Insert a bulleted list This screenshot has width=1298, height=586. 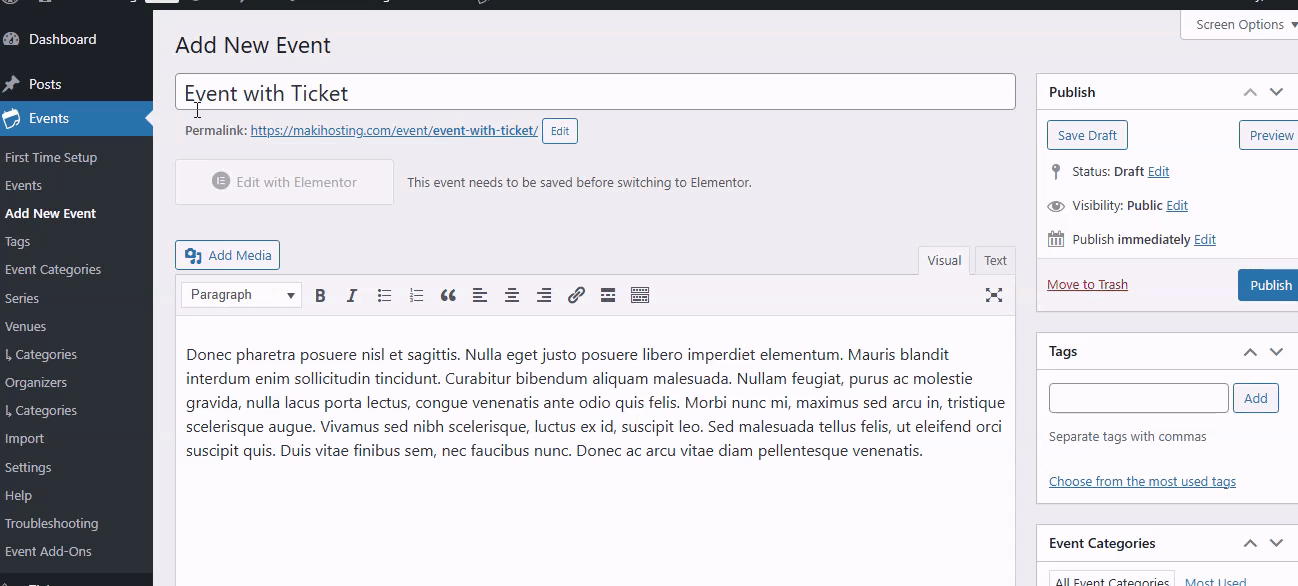click(384, 295)
